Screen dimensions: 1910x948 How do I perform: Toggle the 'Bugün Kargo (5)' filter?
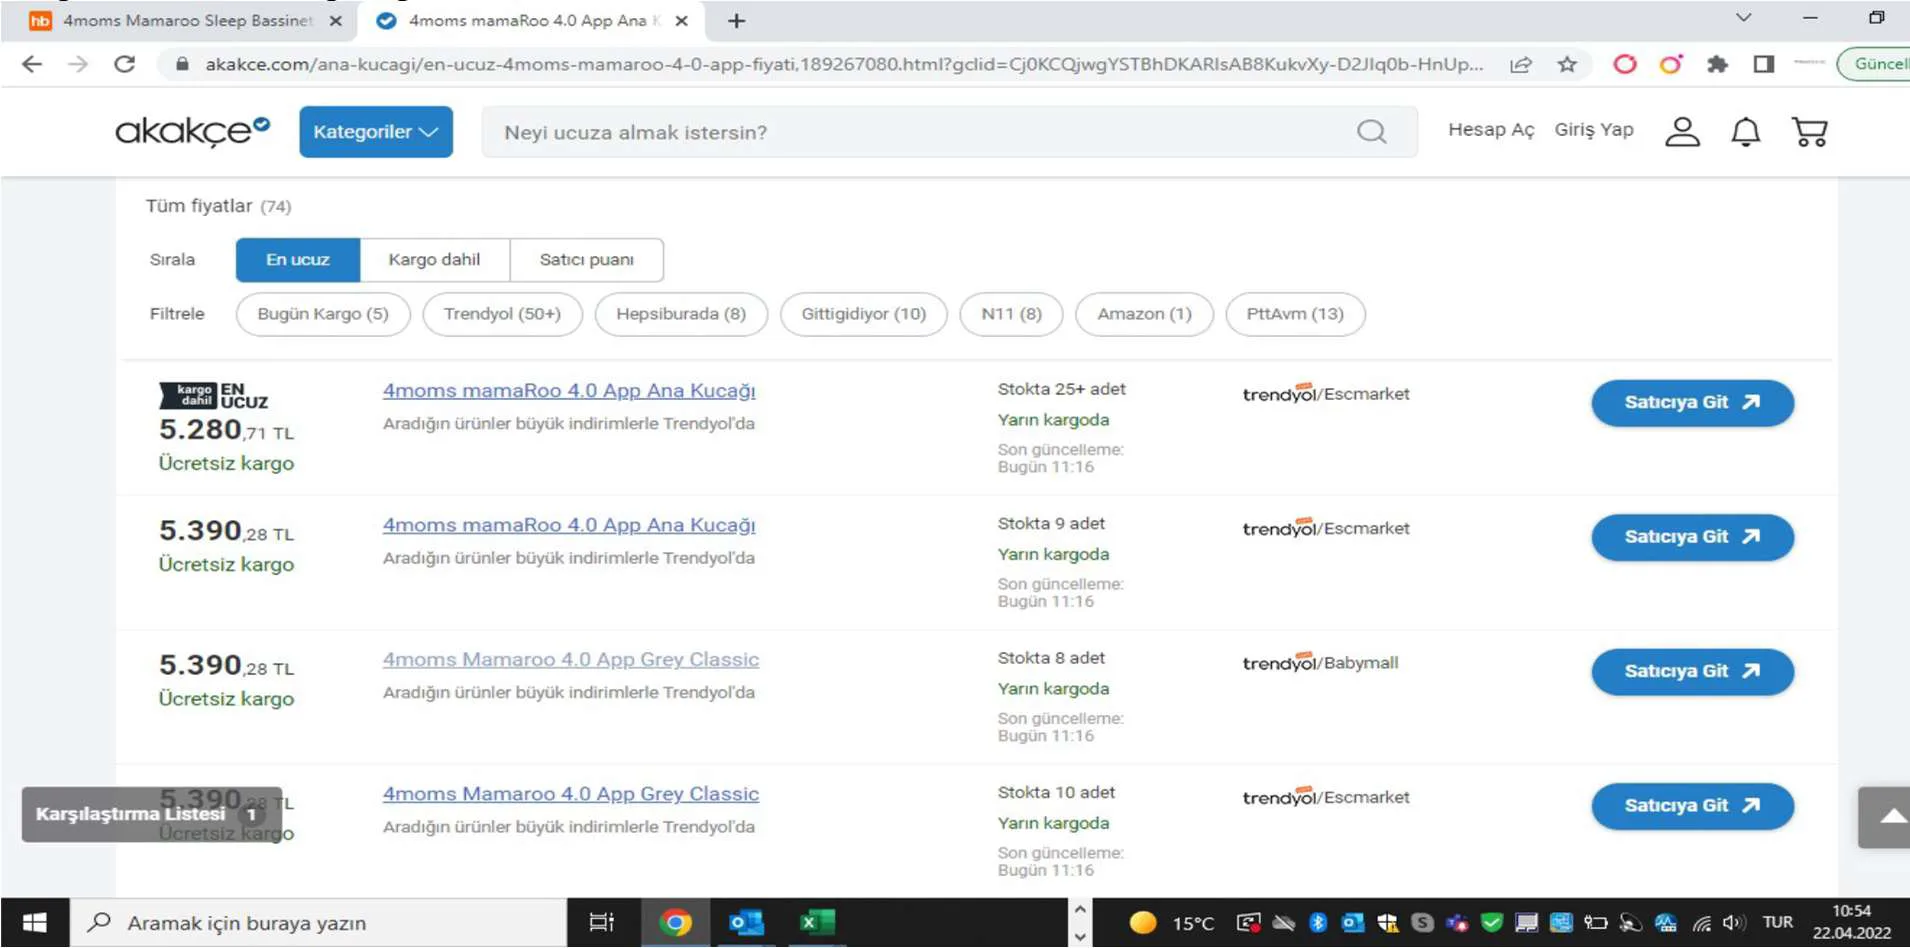click(323, 314)
